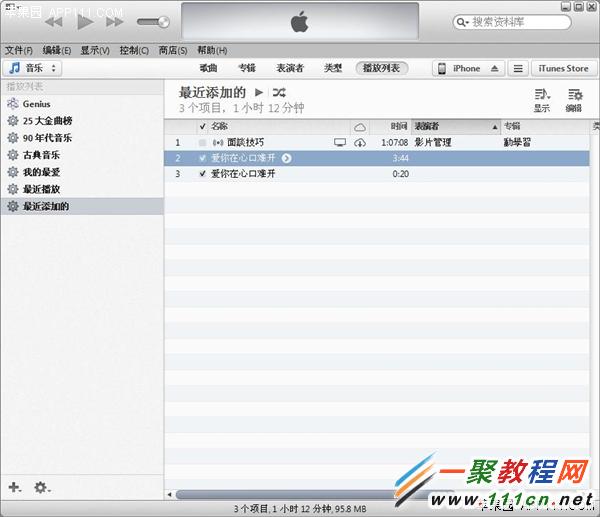The width and height of the screenshot is (600, 517).
Task: Download 面談技巧 using the iCloud icon
Action: pos(360,143)
